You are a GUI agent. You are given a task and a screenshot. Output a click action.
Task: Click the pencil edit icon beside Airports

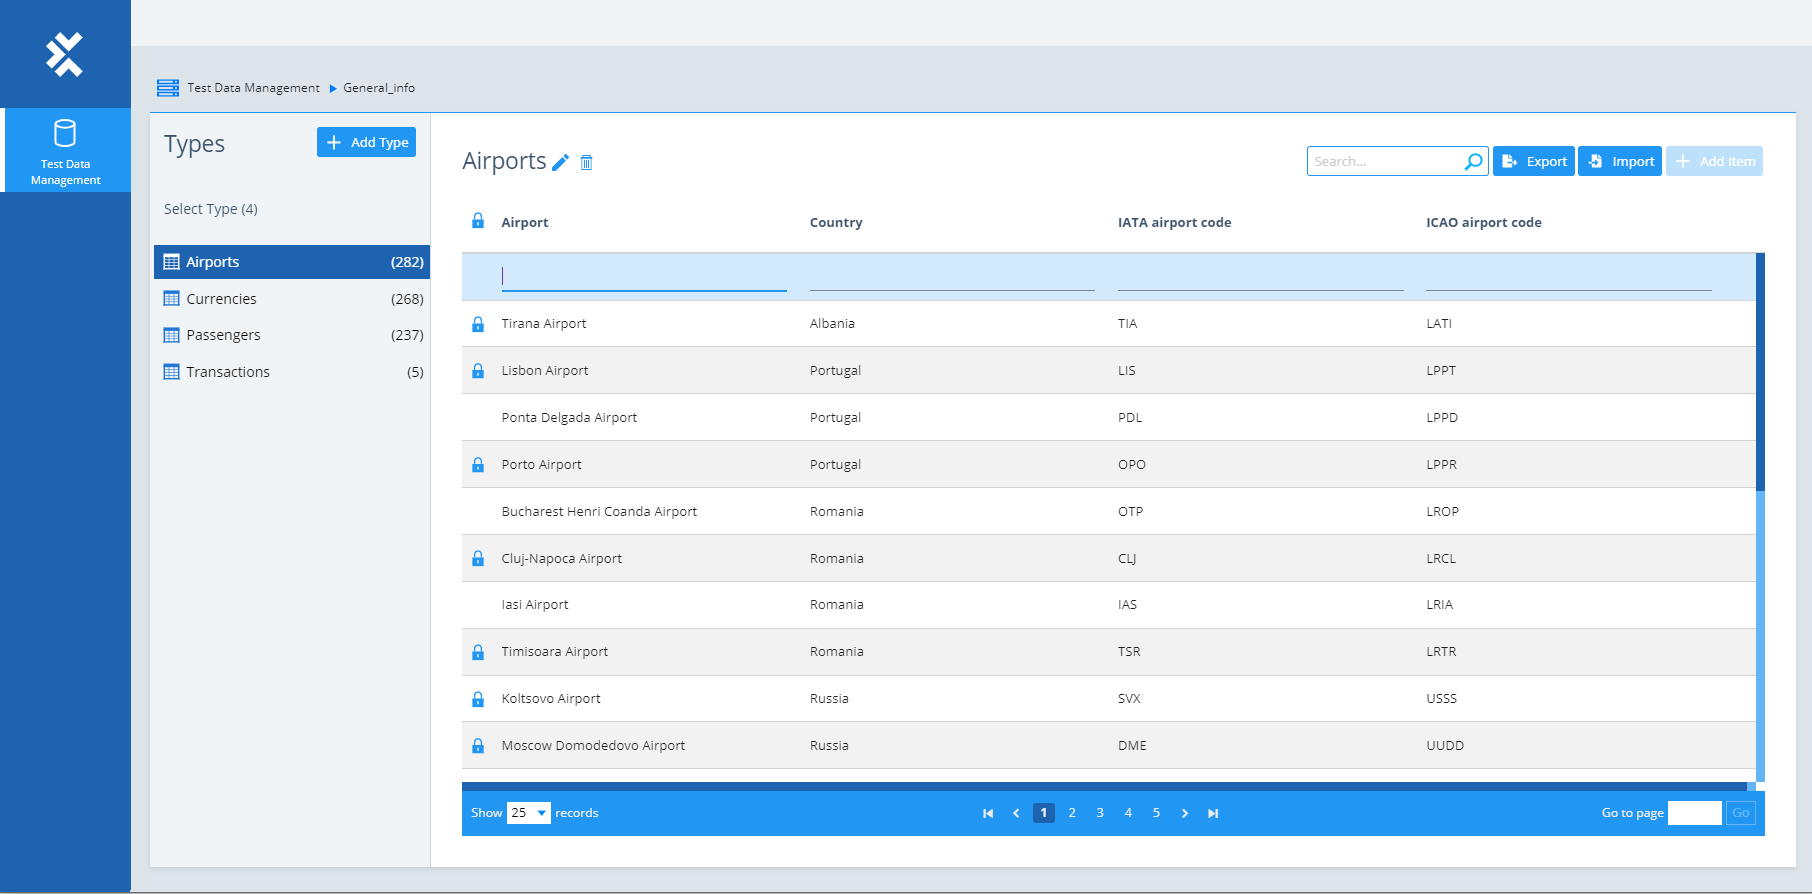pos(560,162)
